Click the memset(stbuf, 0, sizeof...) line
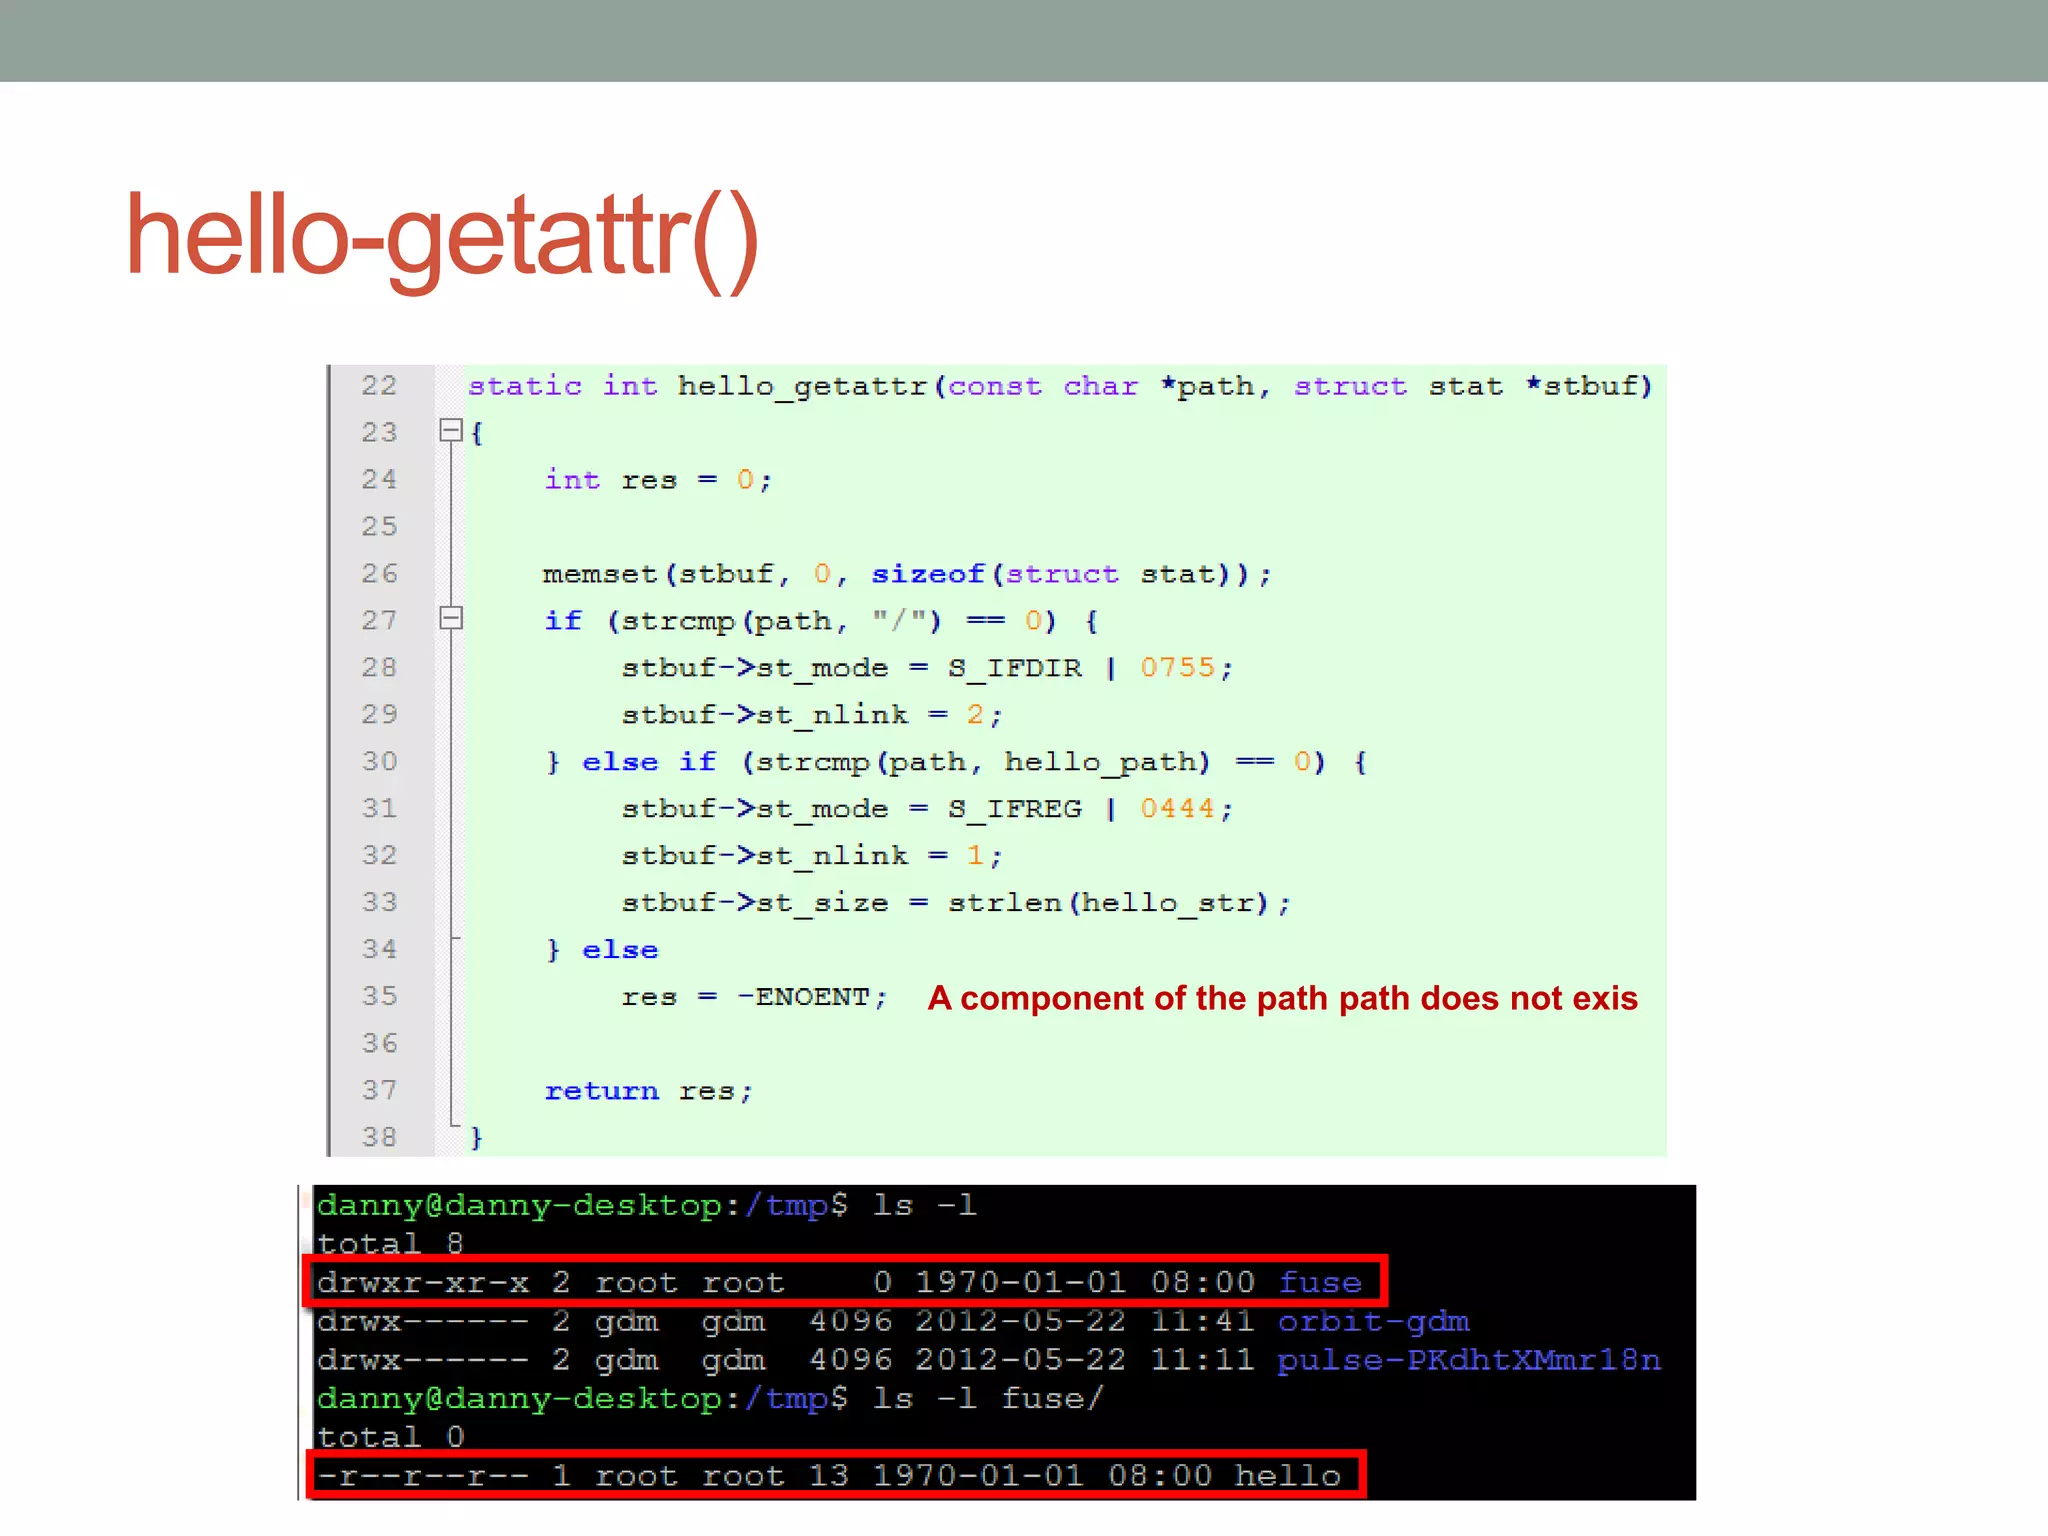This screenshot has width=2048, height=1536. (907, 575)
